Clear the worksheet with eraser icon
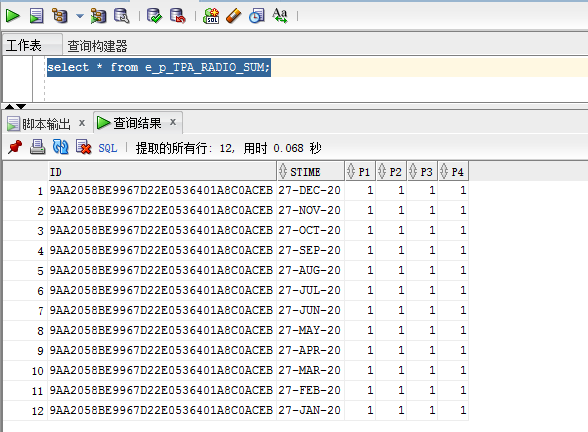Screen dimensions: 588x432 pyautogui.click(x=234, y=16)
